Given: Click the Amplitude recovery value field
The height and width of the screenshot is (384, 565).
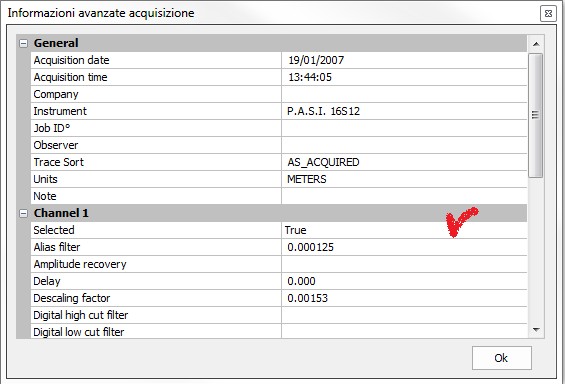Looking at the screenshot, I should coord(404,264).
